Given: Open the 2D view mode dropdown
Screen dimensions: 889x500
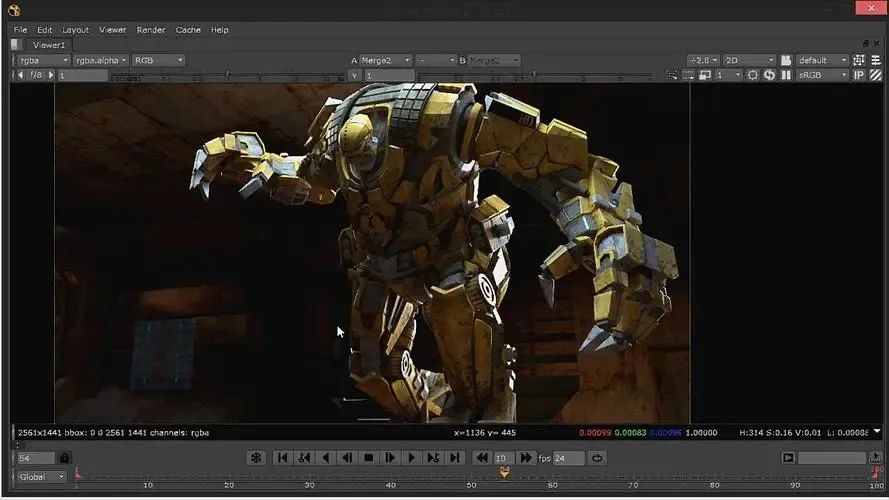Looking at the screenshot, I should 748,60.
